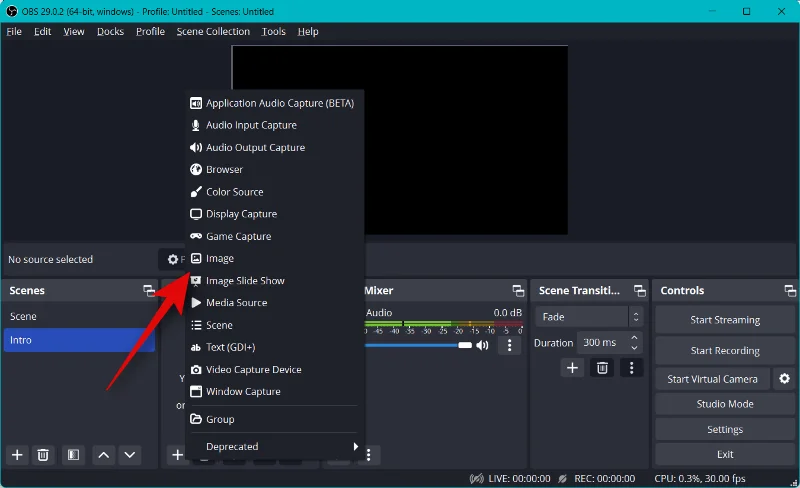Move scene up with arrow icon
The width and height of the screenshot is (800, 488).
[x=104, y=454]
